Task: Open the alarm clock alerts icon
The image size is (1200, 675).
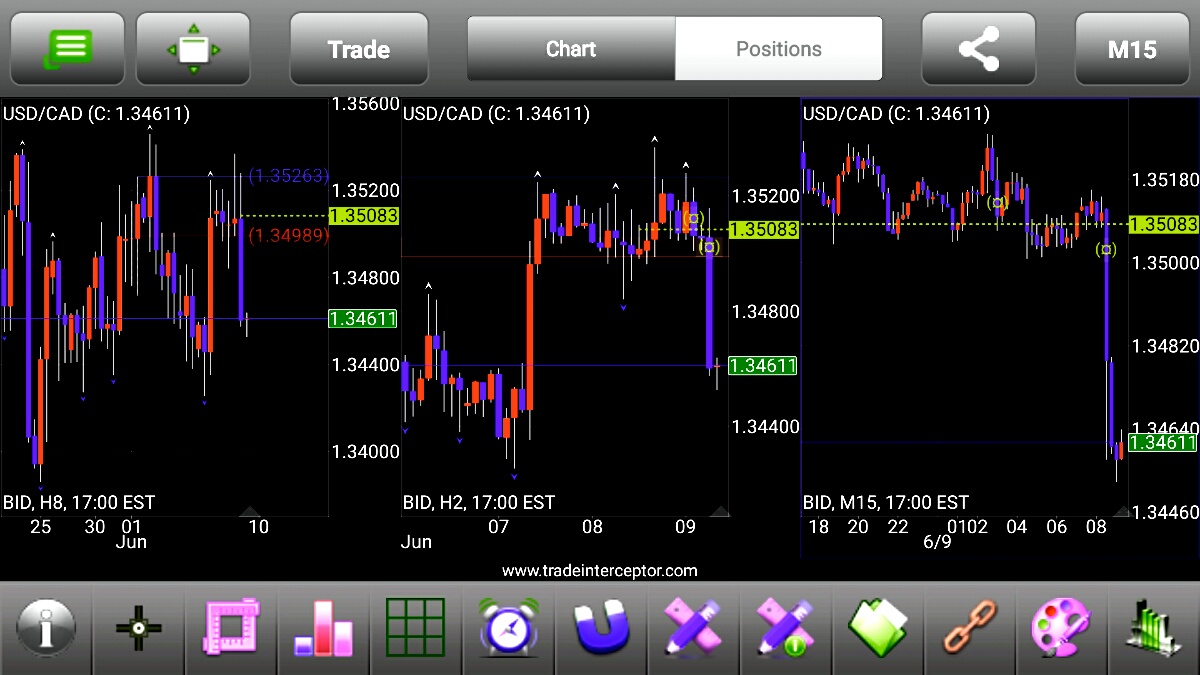Action: coord(509,629)
